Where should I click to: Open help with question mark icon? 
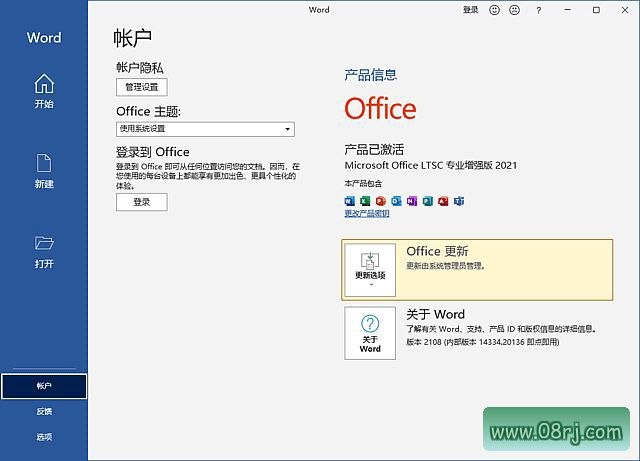pos(539,11)
